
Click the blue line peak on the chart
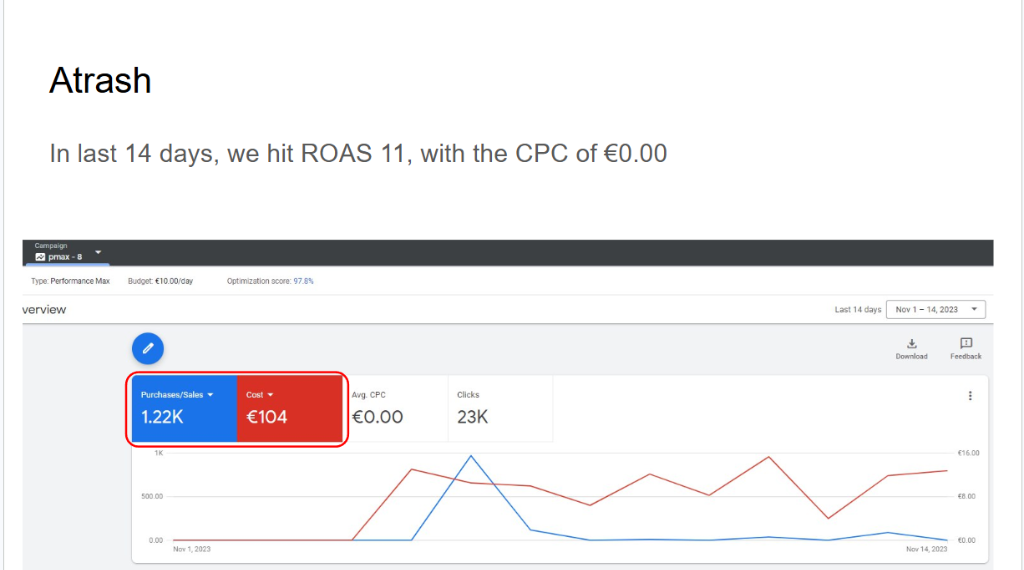coord(471,456)
